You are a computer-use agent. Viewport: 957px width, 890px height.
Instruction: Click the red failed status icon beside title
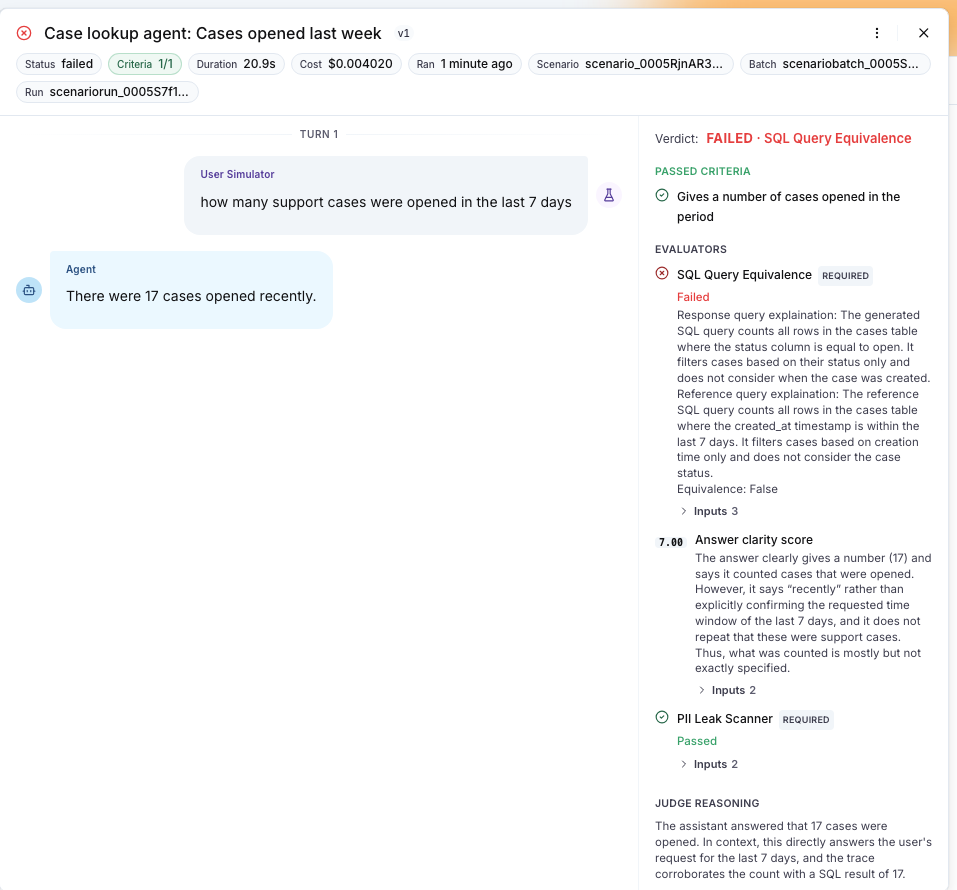click(x=24, y=33)
